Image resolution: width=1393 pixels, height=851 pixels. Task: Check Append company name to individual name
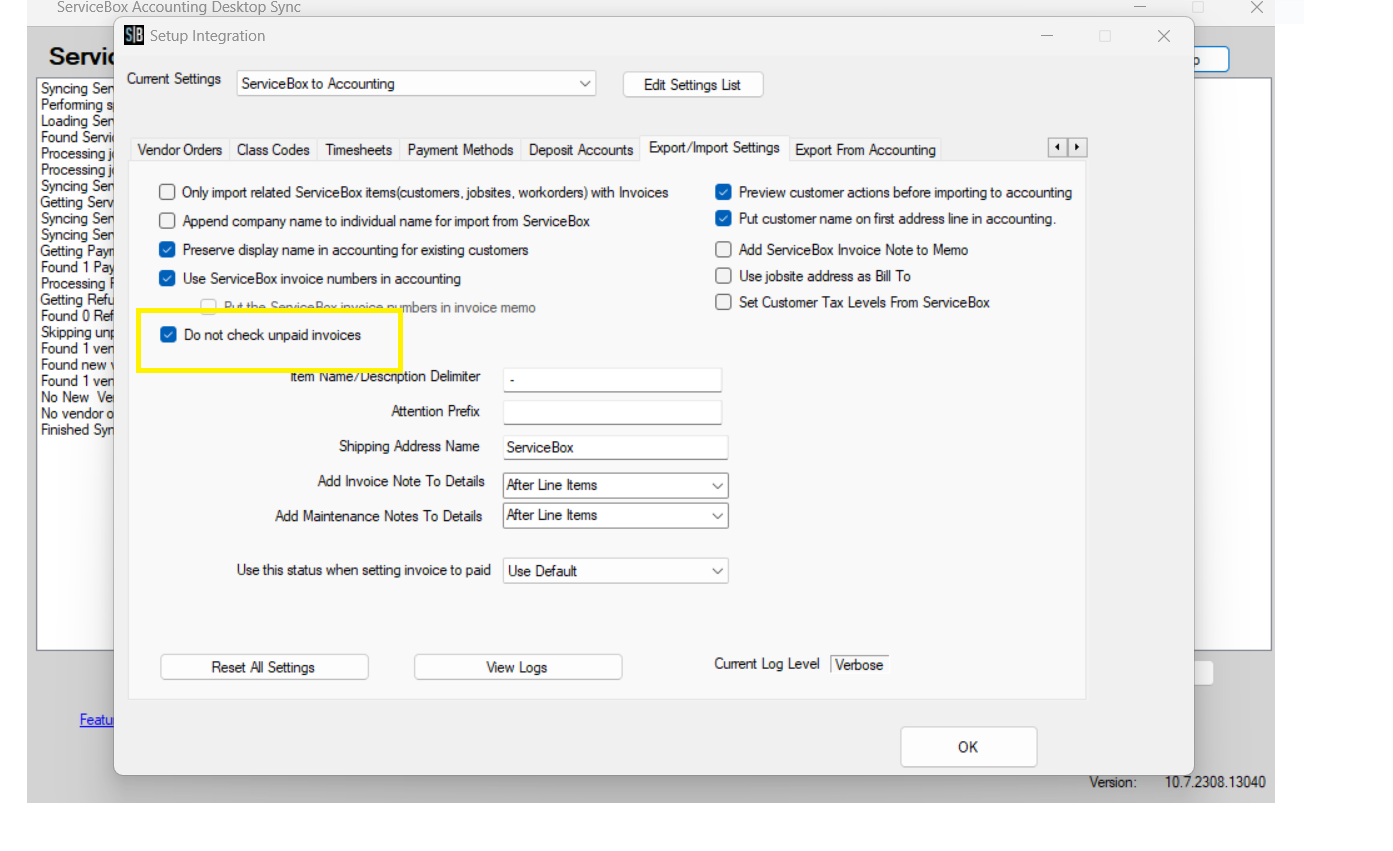[x=167, y=221]
